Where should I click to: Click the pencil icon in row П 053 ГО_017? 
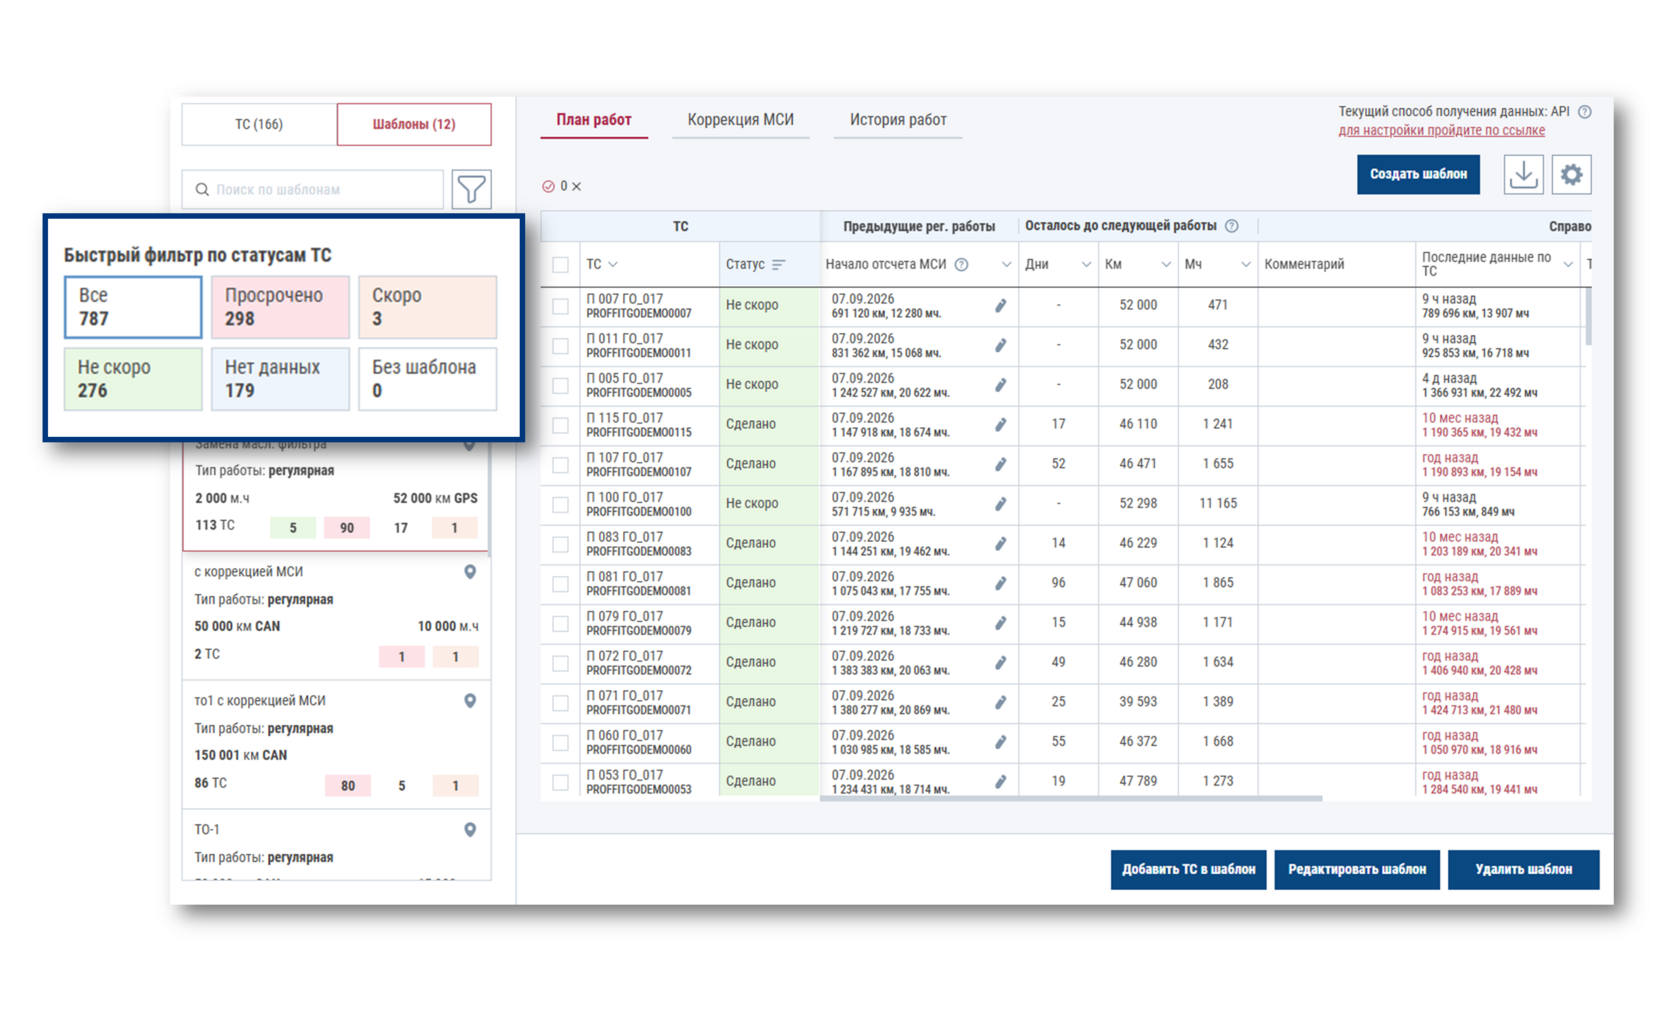(1000, 782)
